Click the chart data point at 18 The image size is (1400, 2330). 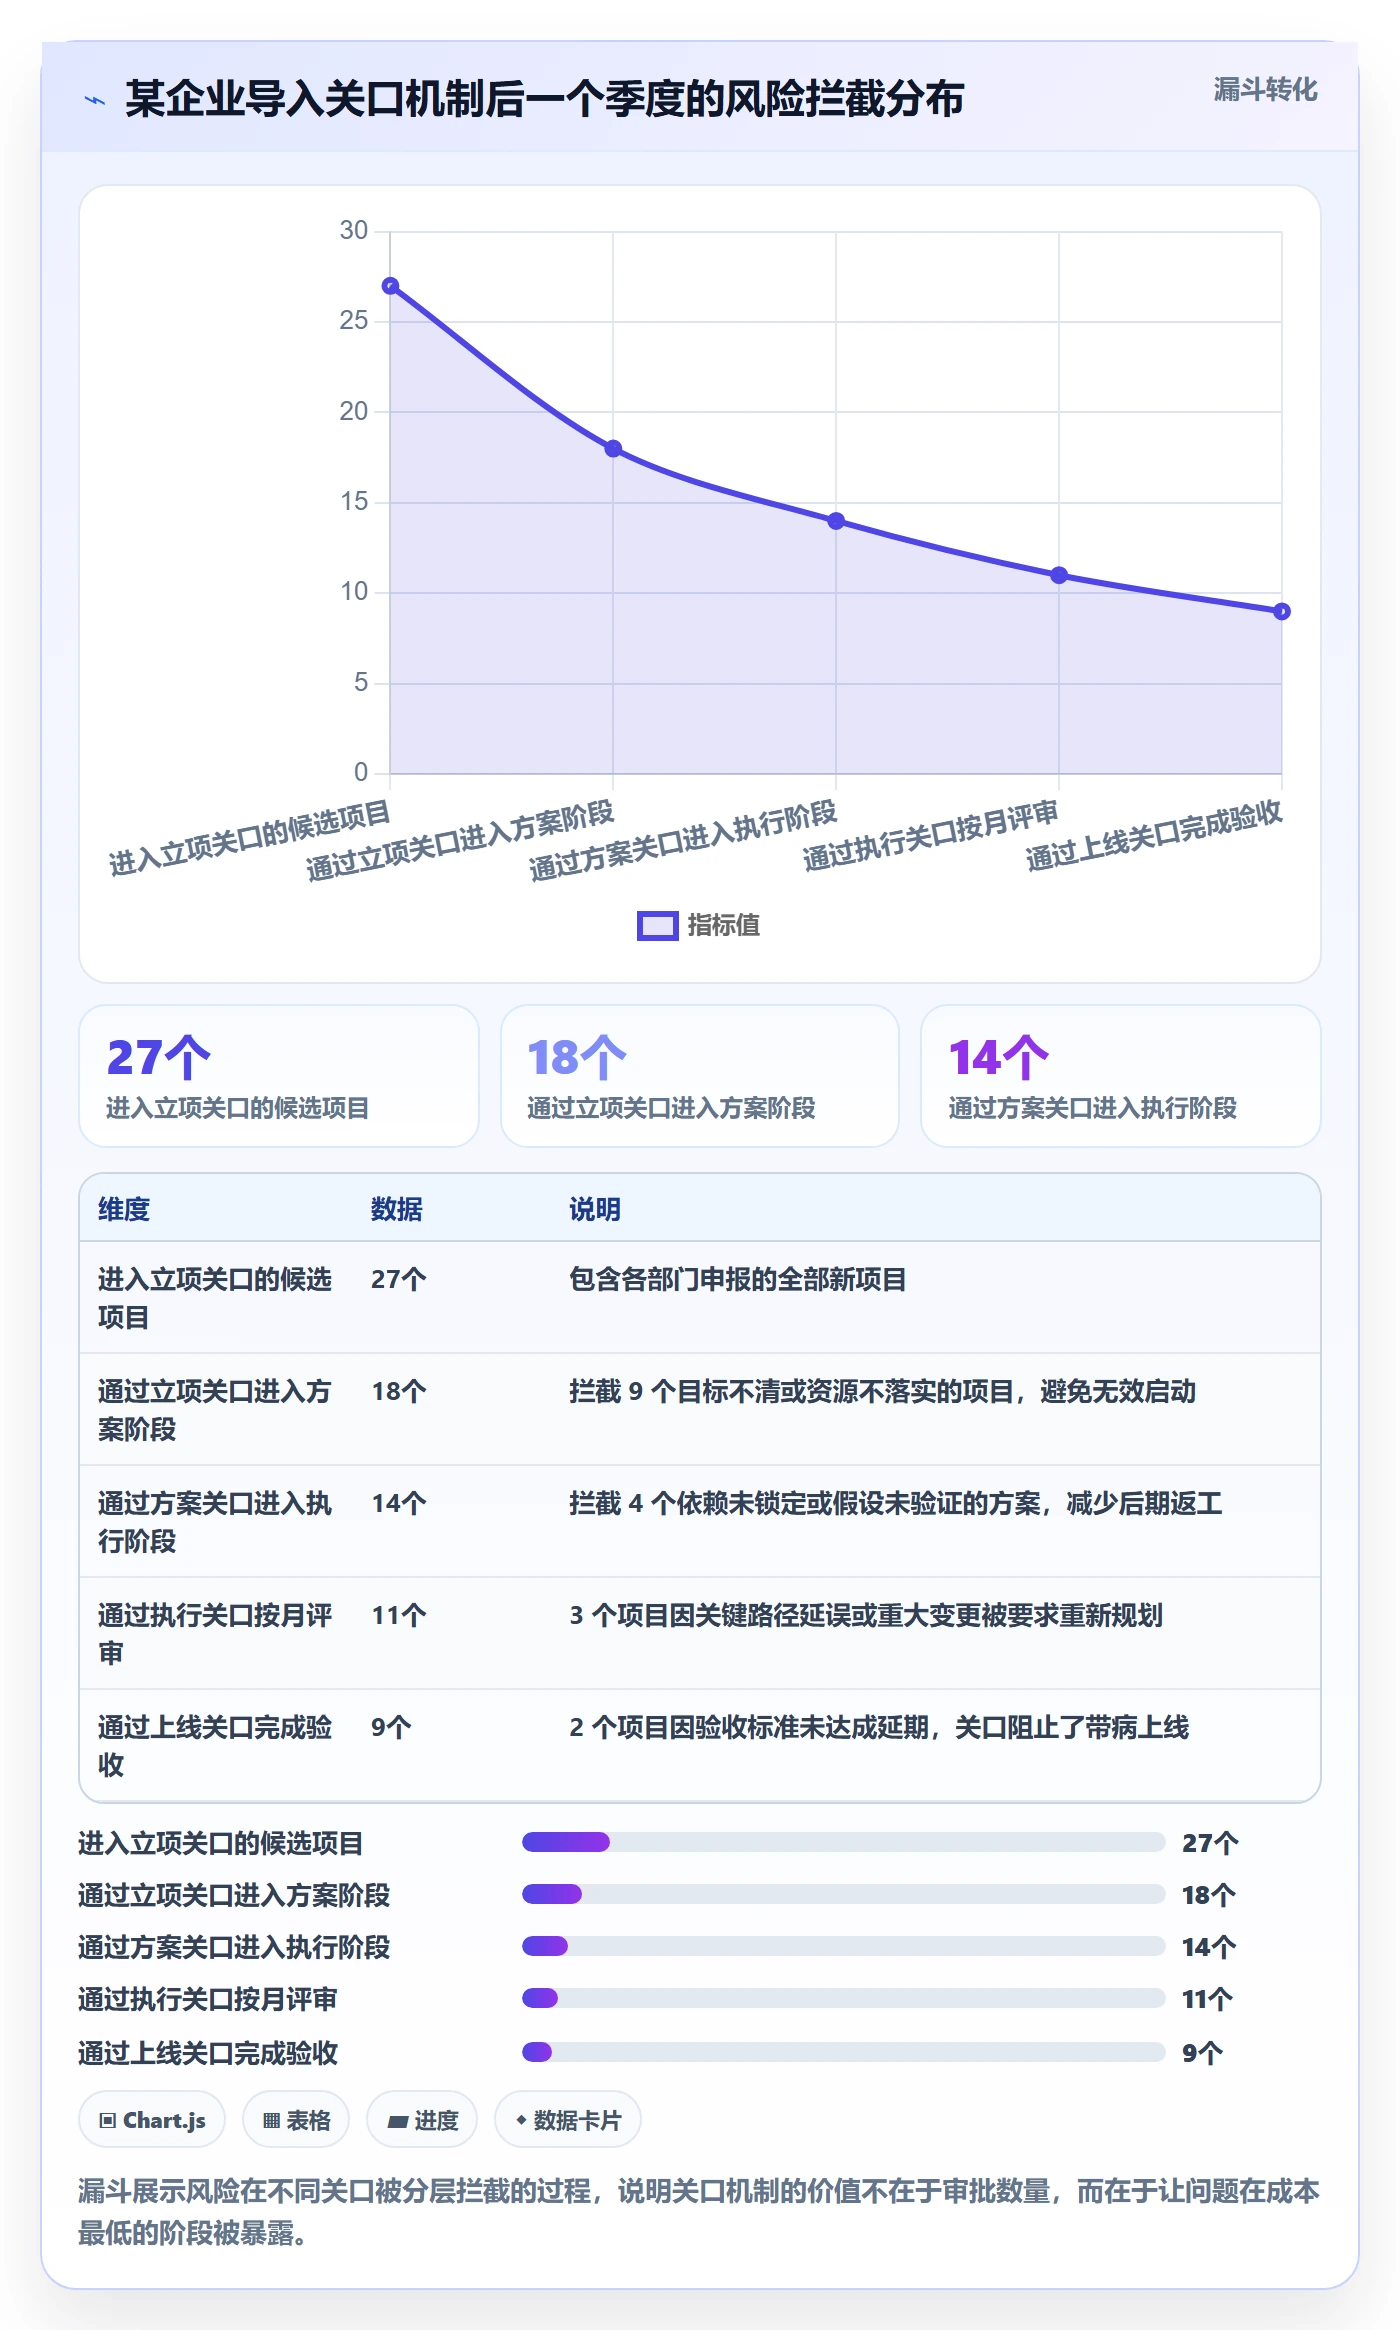(x=613, y=449)
